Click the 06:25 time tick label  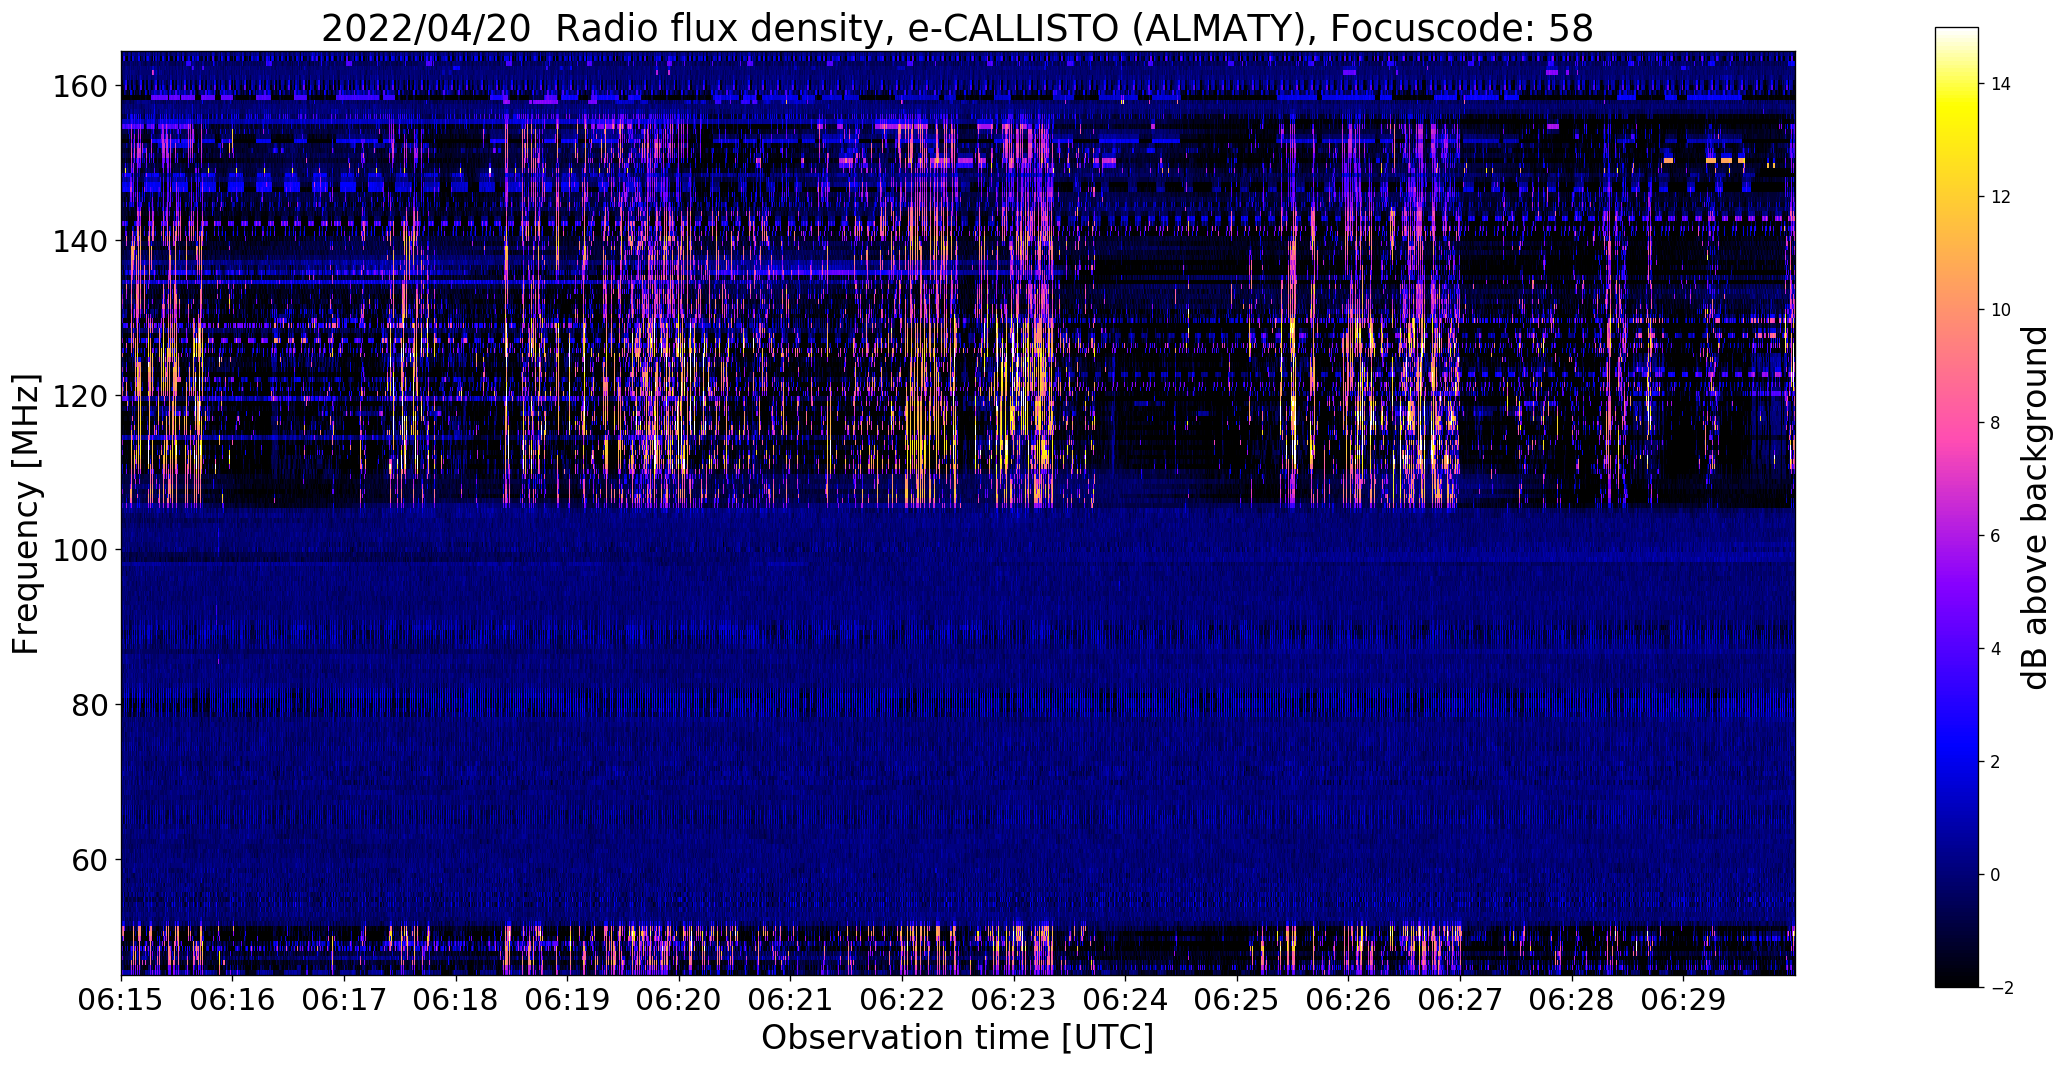pyautogui.click(x=1237, y=1001)
